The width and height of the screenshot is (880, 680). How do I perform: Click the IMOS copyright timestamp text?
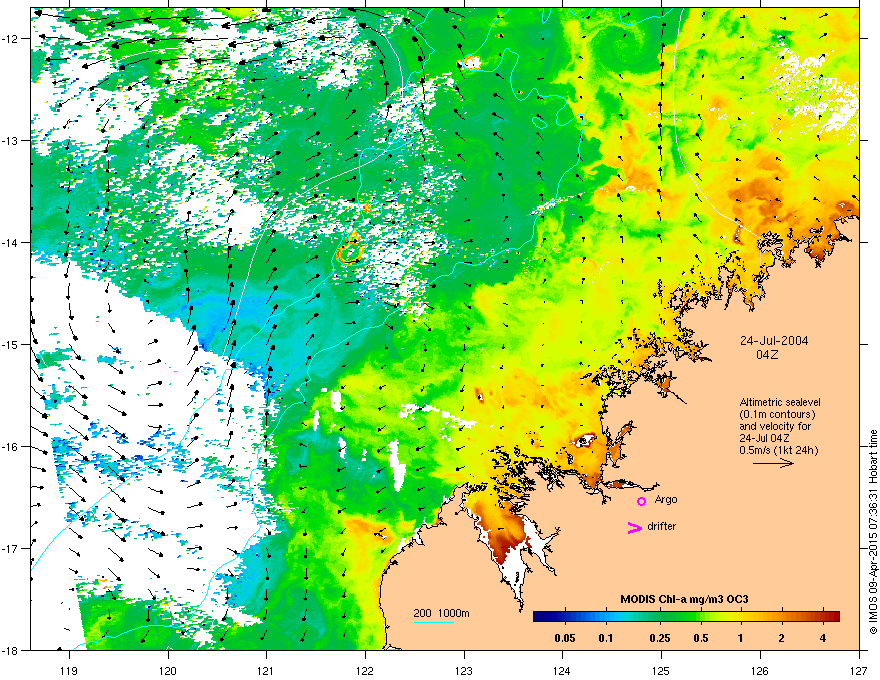tap(873, 532)
